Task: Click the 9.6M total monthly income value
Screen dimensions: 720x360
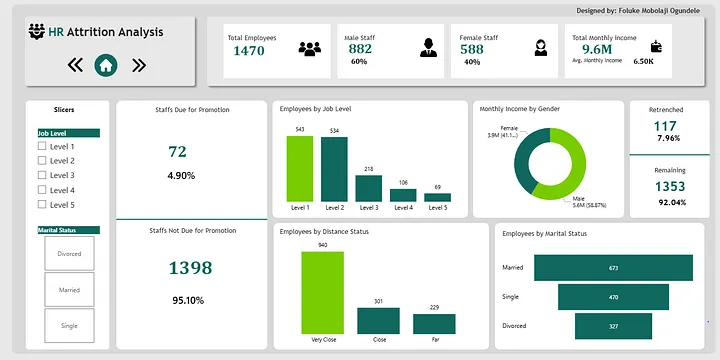Action: (597, 49)
